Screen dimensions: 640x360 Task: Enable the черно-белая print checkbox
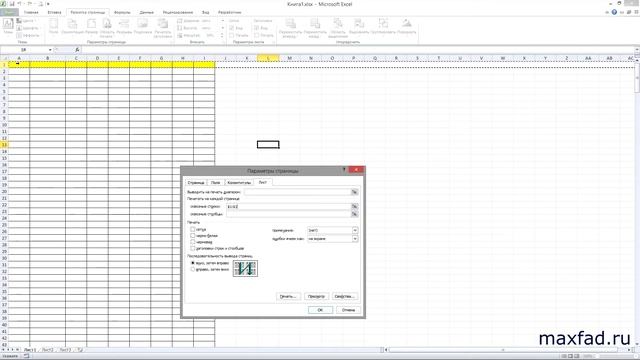[193, 236]
